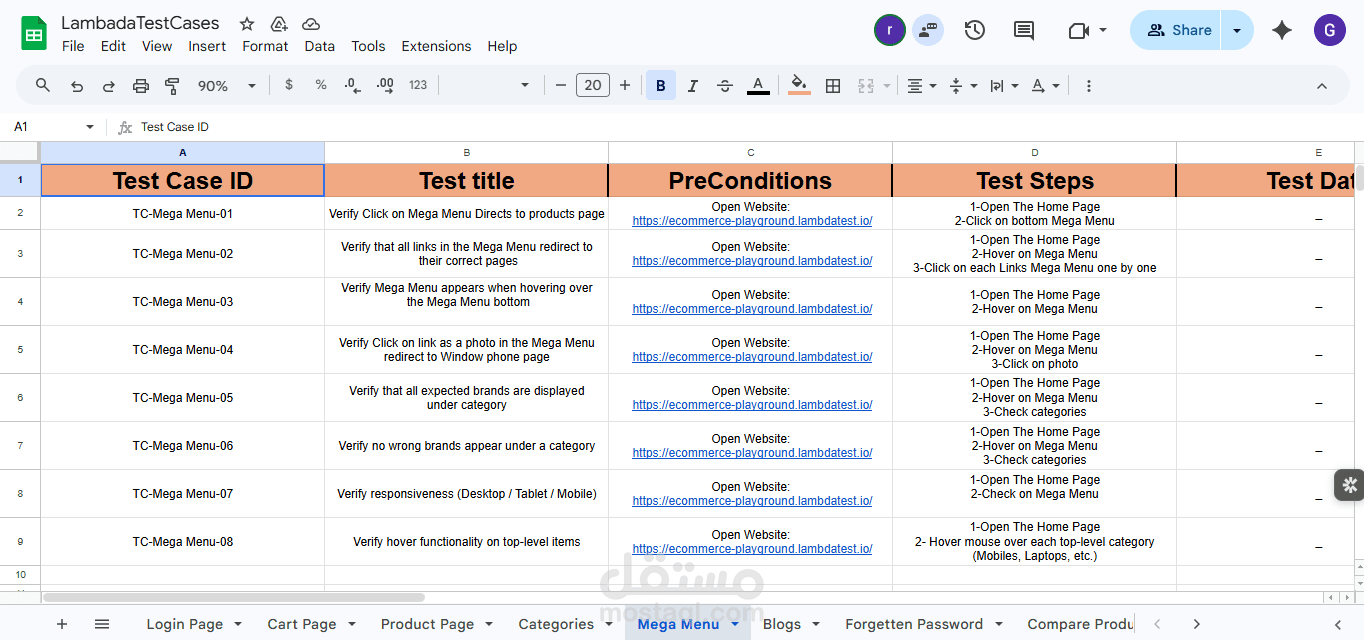Star the LambadaTestCases document
This screenshot has height=640, width=1364.
tap(247, 24)
